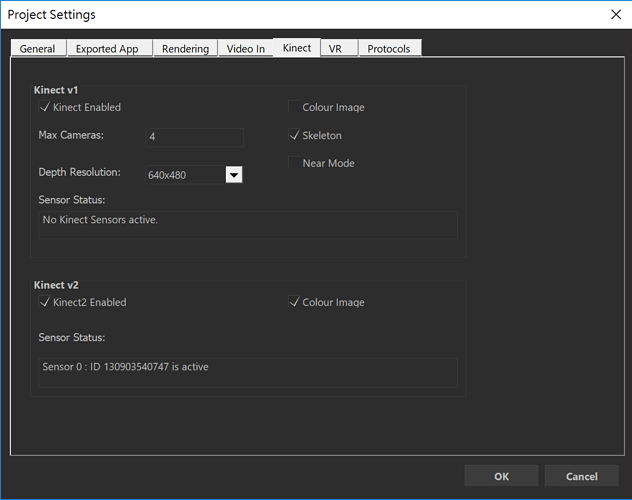Click the 'Max Cameras:' label
This screenshot has width=632, height=500.
click(71, 135)
